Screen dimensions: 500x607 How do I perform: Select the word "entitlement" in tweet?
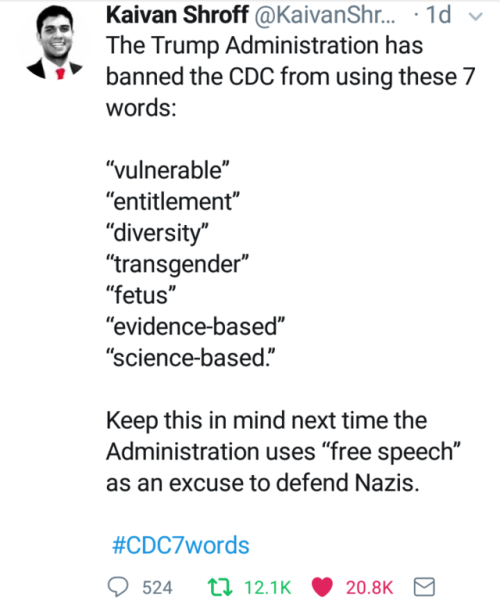tap(173, 201)
